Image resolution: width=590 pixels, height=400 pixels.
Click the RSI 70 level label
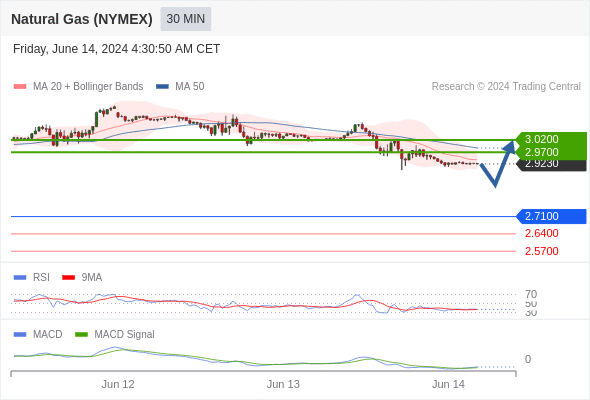pos(531,294)
